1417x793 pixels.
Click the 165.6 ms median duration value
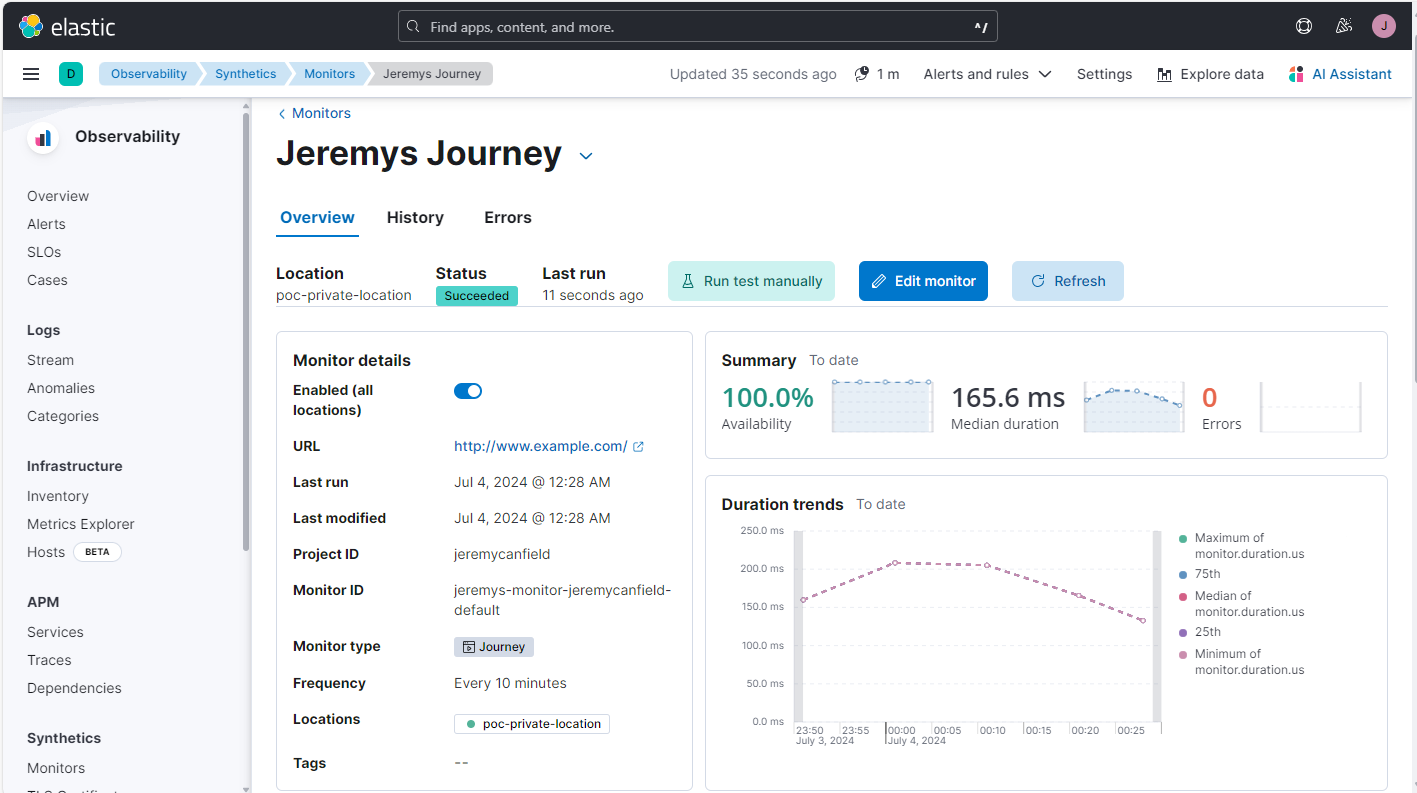tap(1008, 398)
